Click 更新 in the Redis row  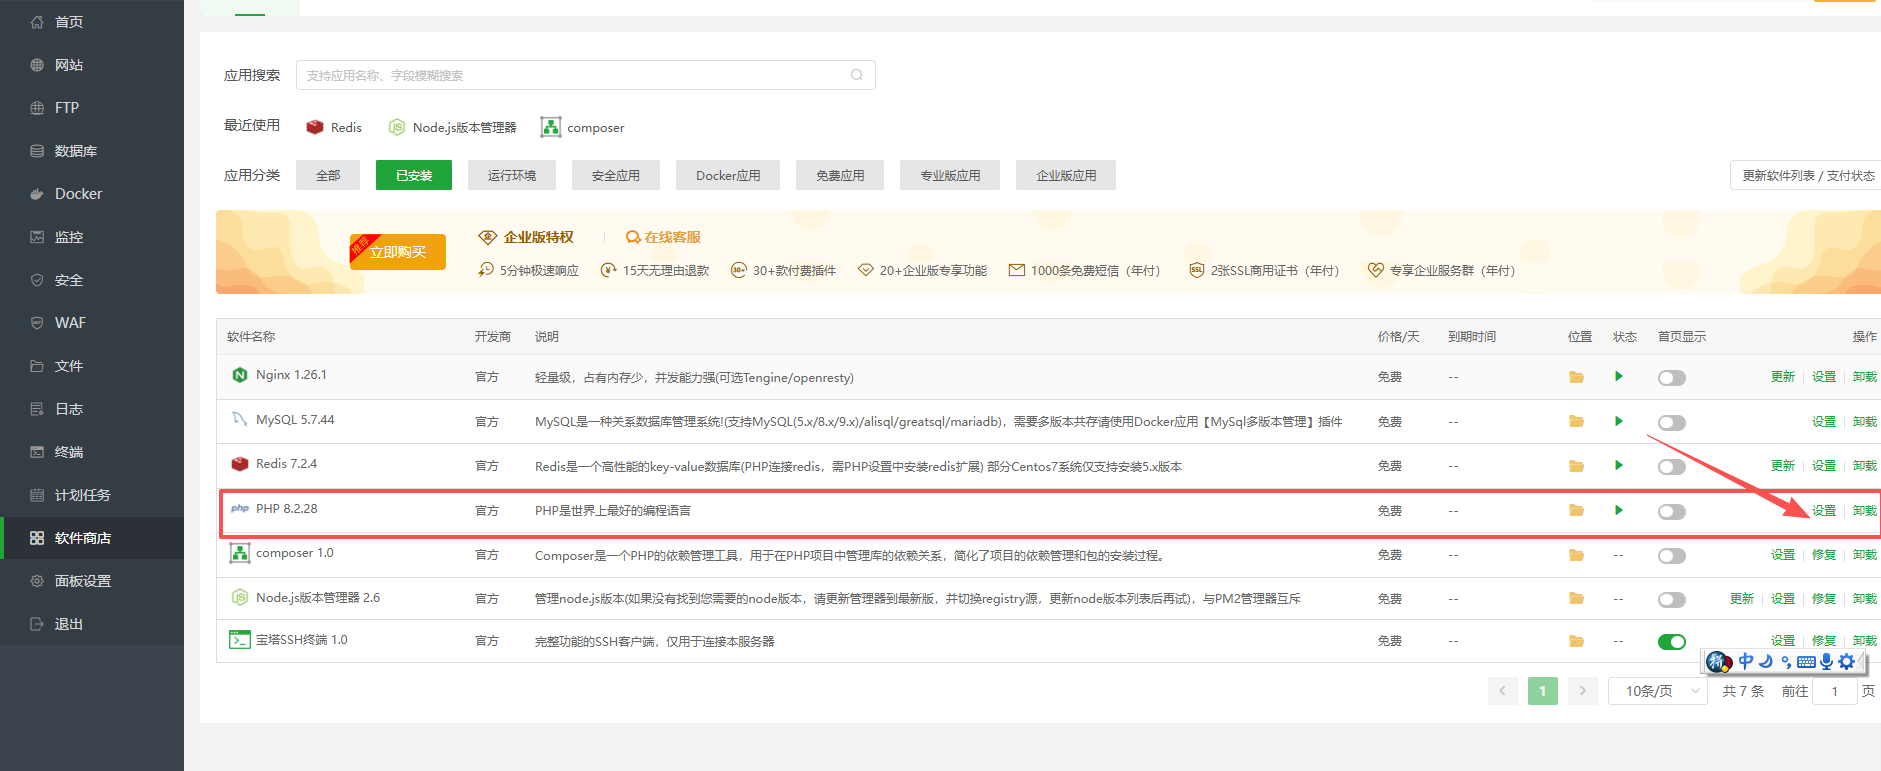[1783, 466]
